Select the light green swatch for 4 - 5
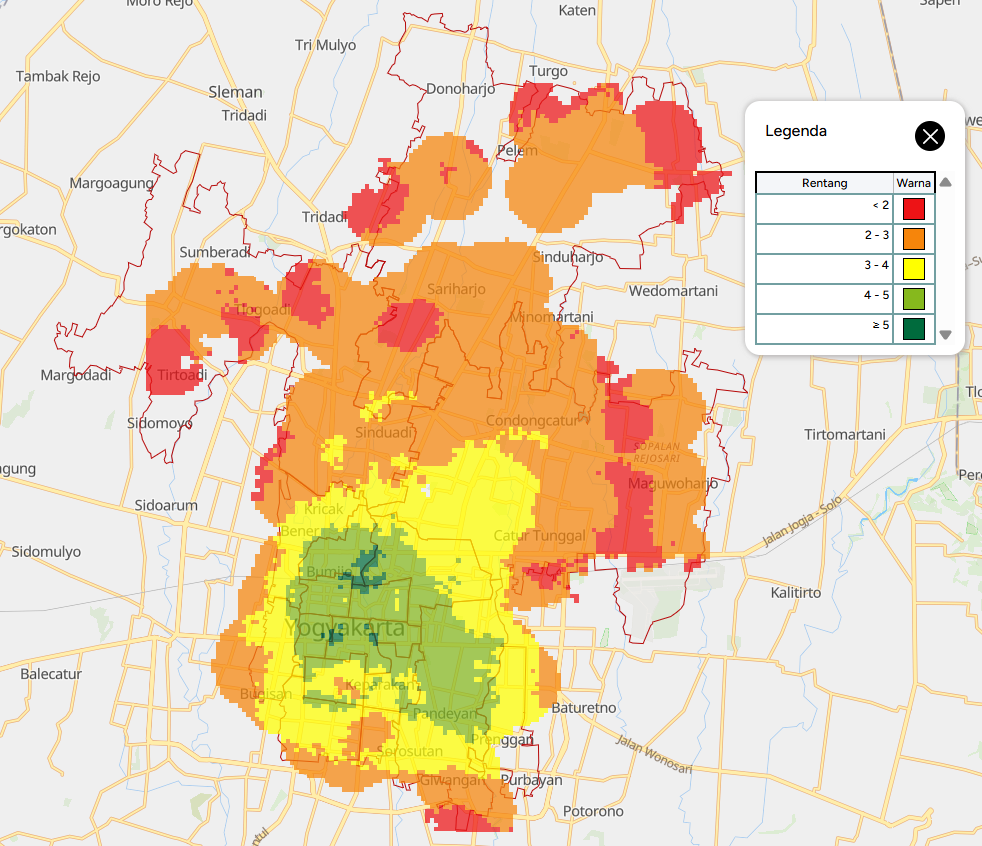The image size is (982, 846). click(x=914, y=299)
